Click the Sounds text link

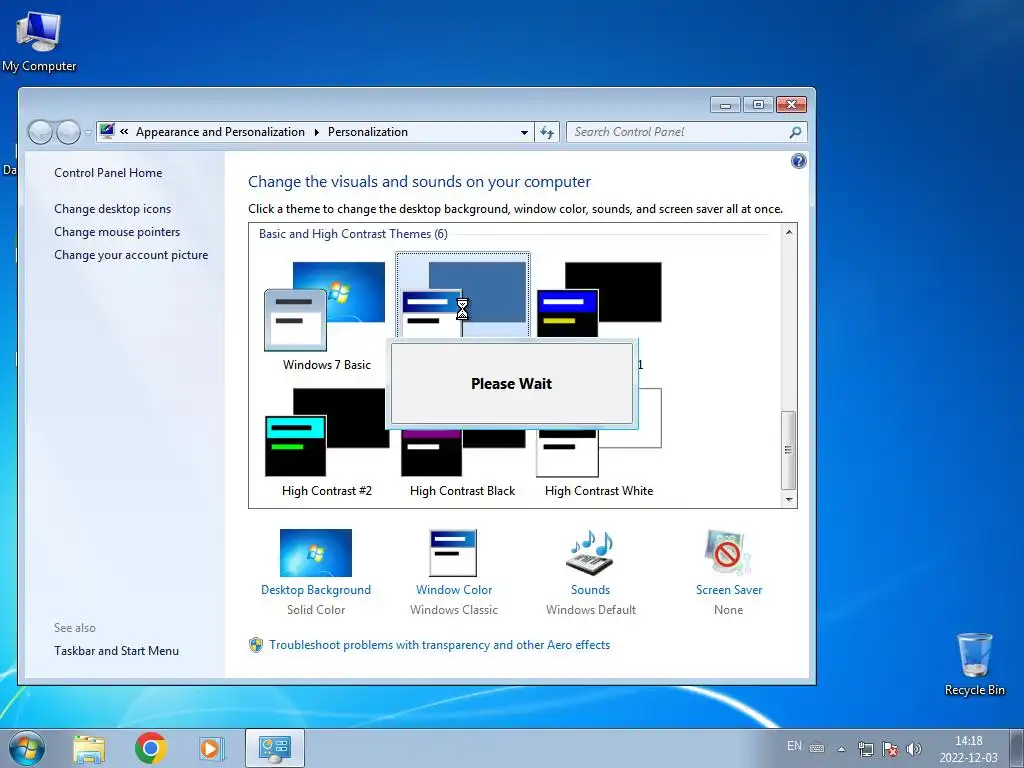pyautogui.click(x=590, y=590)
